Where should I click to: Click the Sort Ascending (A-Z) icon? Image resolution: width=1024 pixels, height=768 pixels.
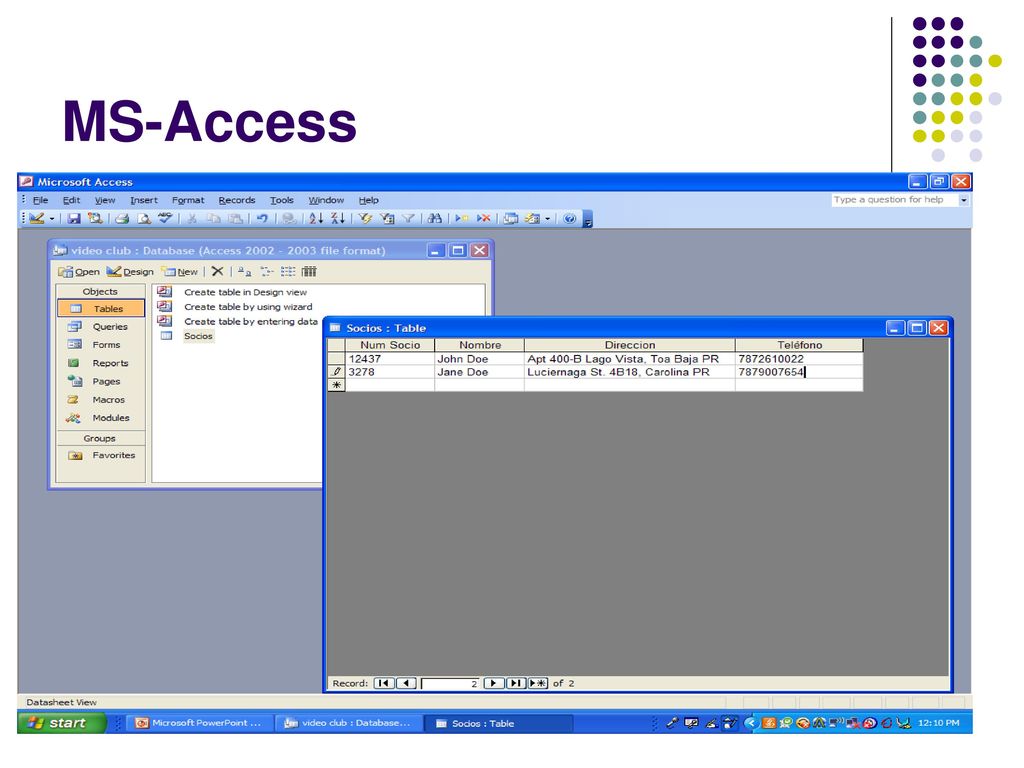(316, 219)
